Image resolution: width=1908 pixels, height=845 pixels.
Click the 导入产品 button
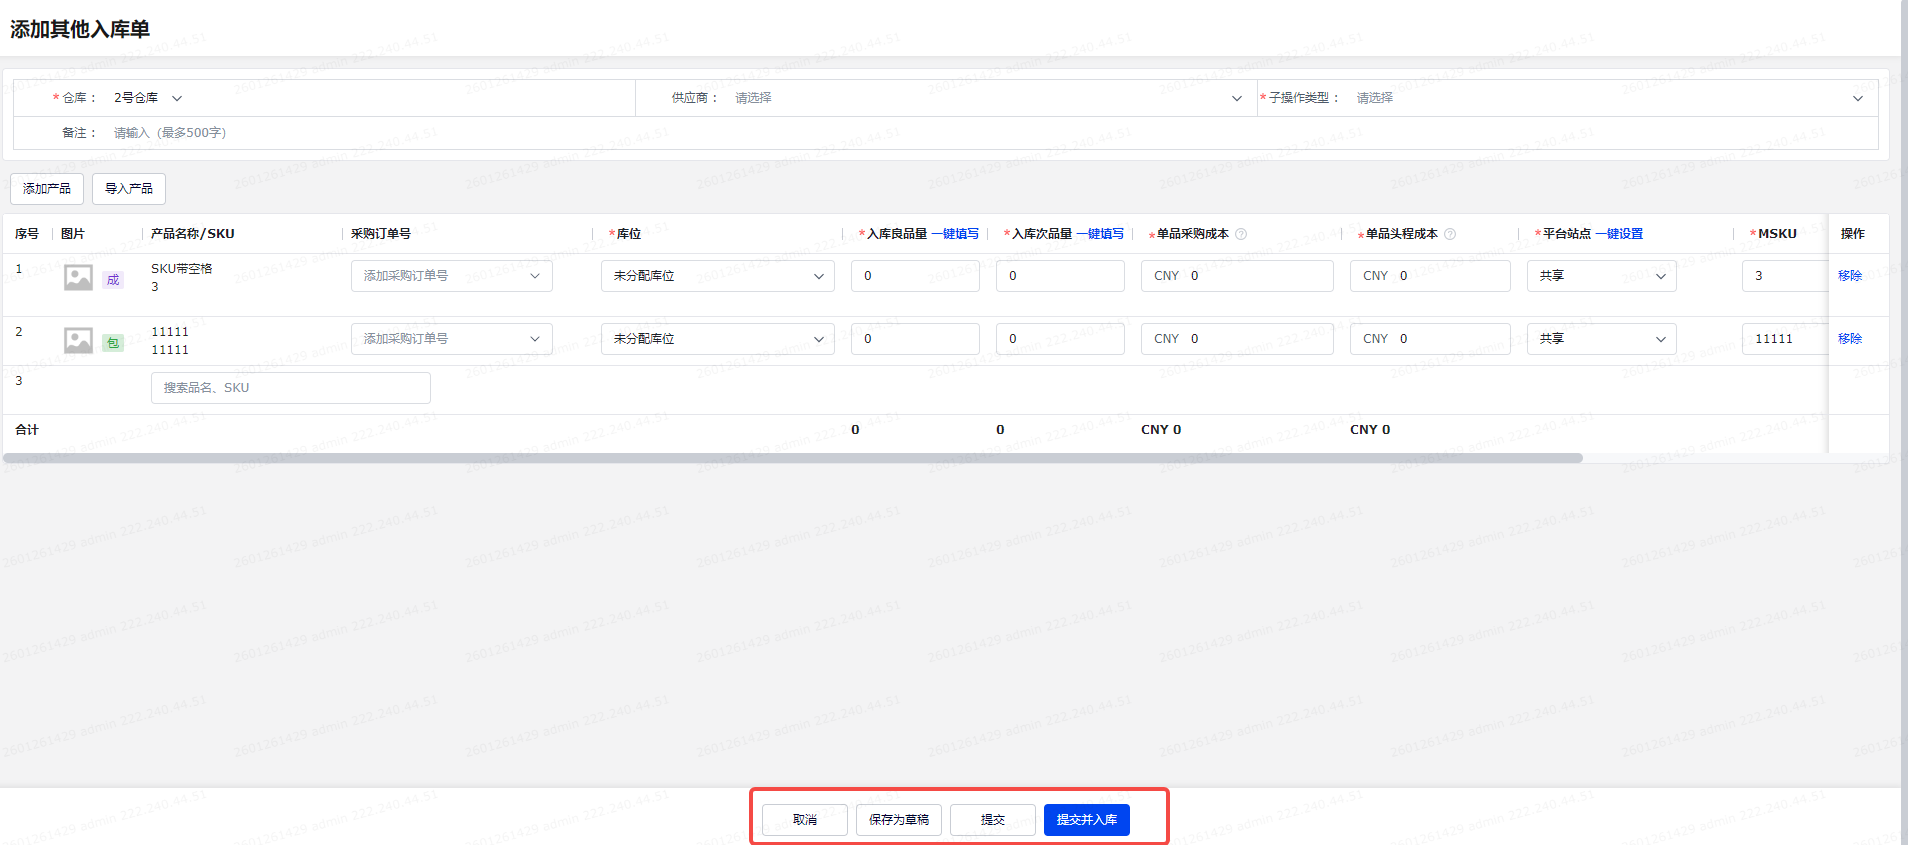129,189
